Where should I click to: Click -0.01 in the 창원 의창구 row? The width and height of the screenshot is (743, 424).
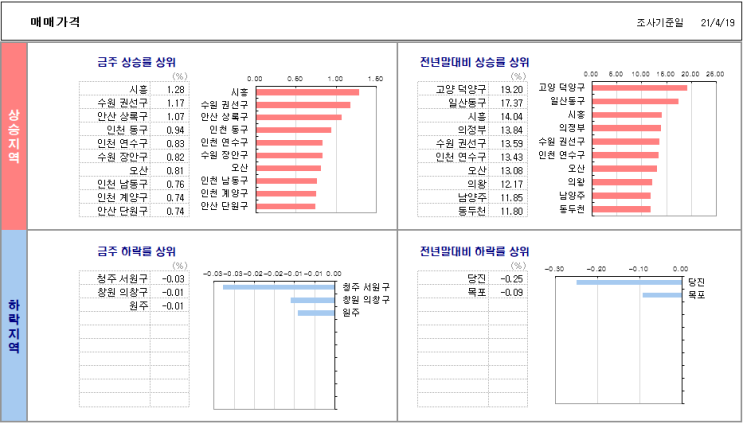172,292
